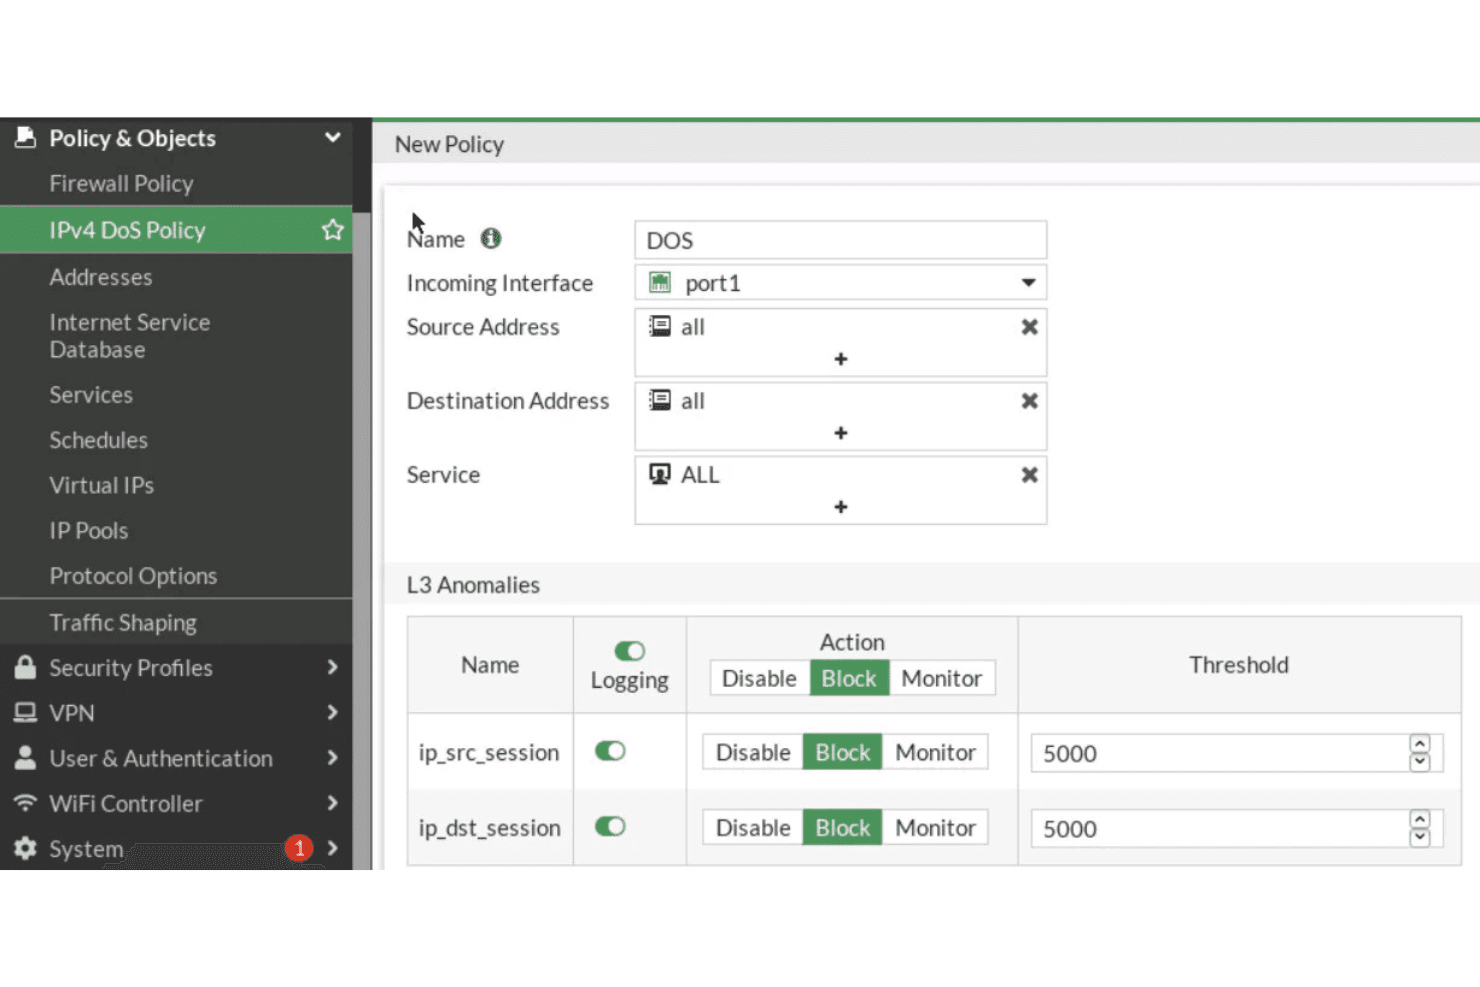Expand the VPN menu chevron
The width and height of the screenshot is (1480, 987).
[333, 712]
